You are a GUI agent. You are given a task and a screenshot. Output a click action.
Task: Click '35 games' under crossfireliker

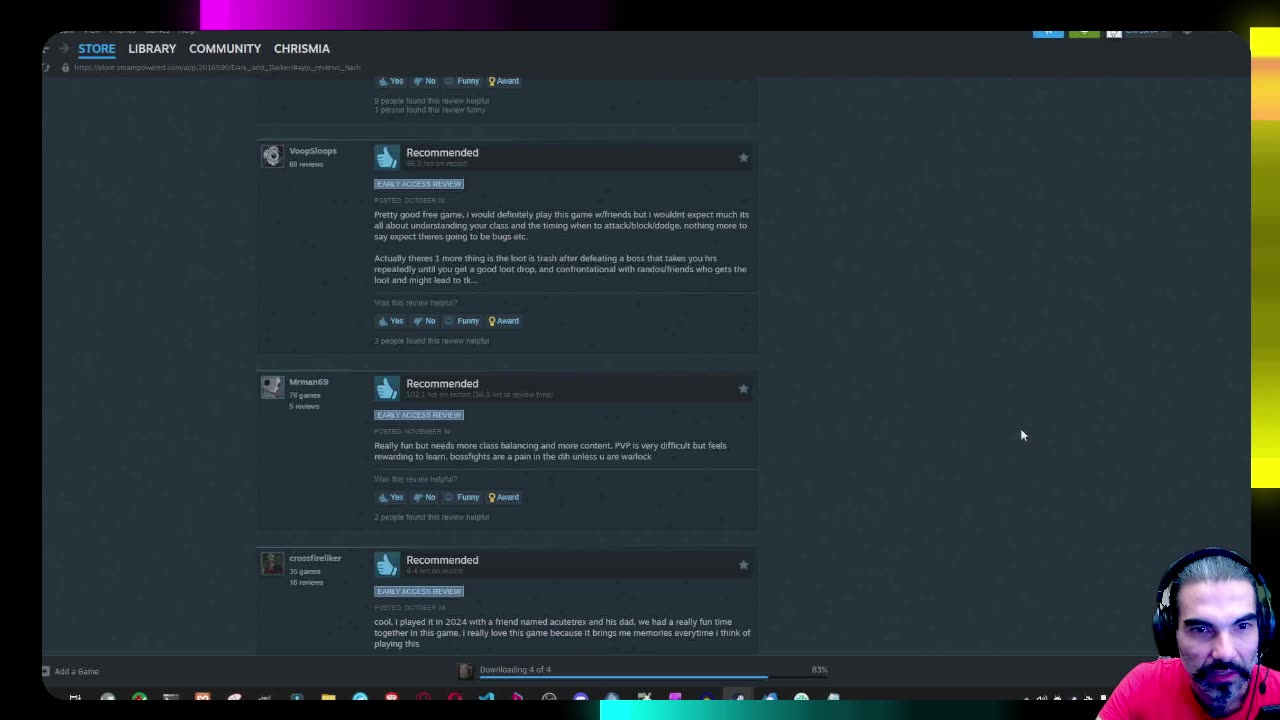point(305,571)
